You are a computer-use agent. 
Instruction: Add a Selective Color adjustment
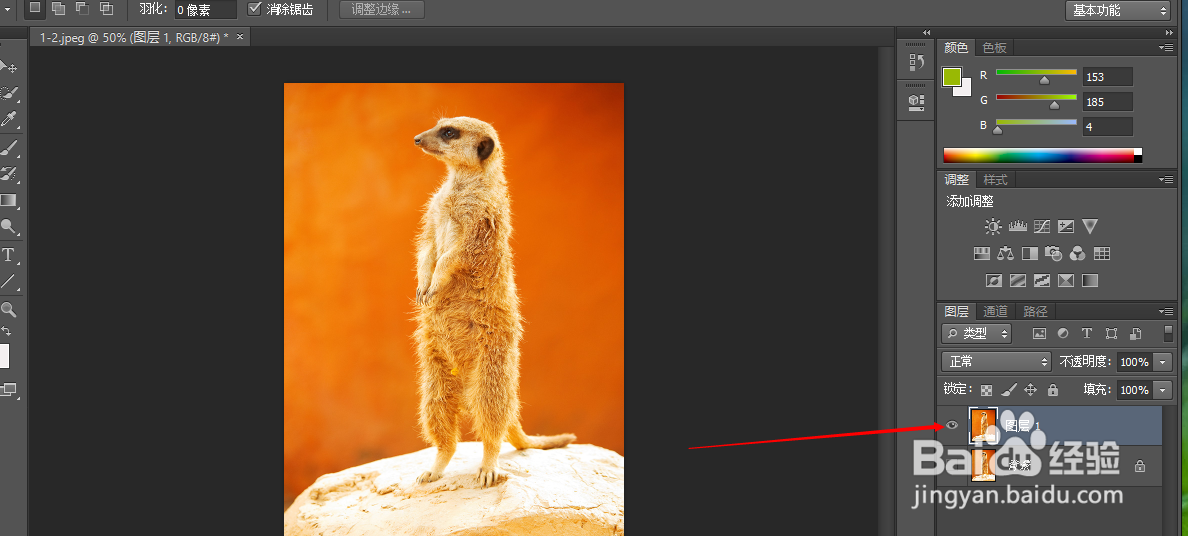[1066, 281]
